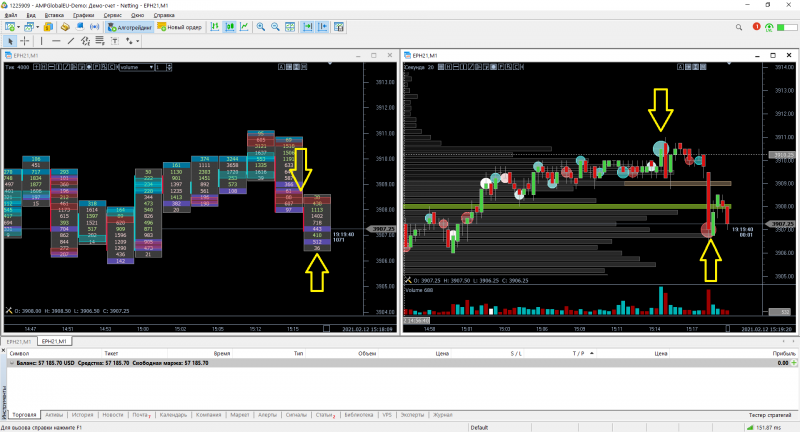Open the dropdown arrow beside new chart
Viewport: 800px width, 432px height.
coord(18,27)
